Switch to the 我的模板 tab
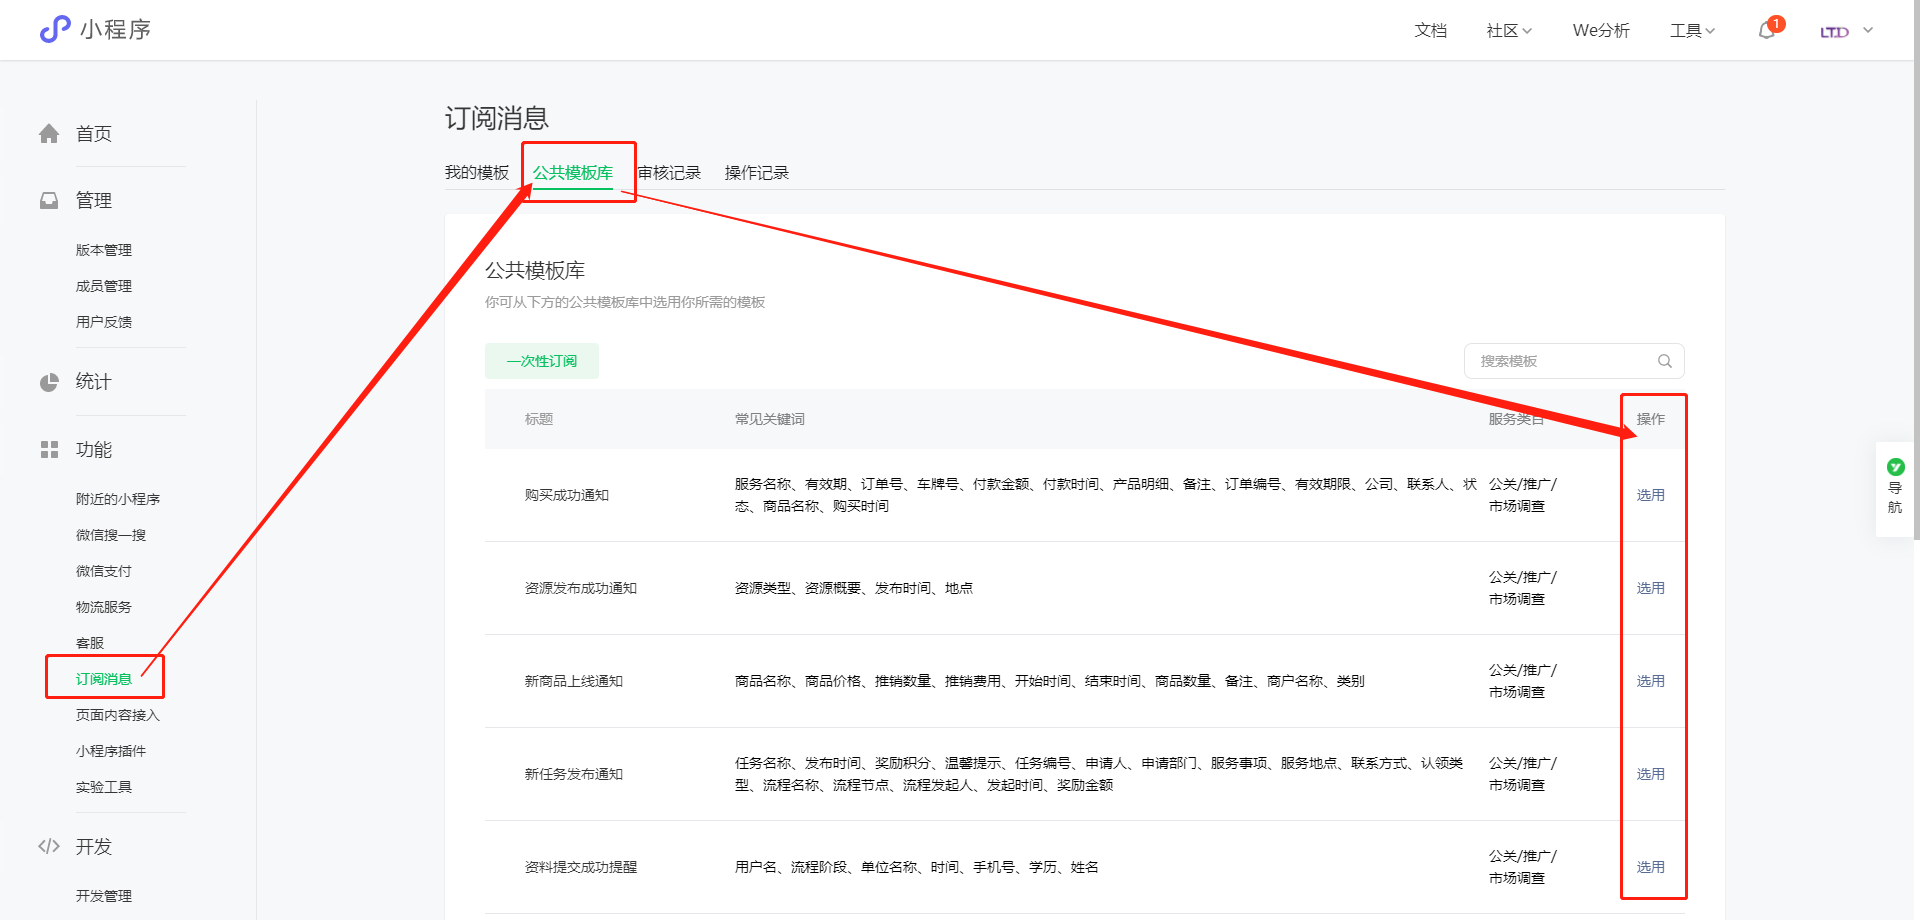 coord(477,173)
